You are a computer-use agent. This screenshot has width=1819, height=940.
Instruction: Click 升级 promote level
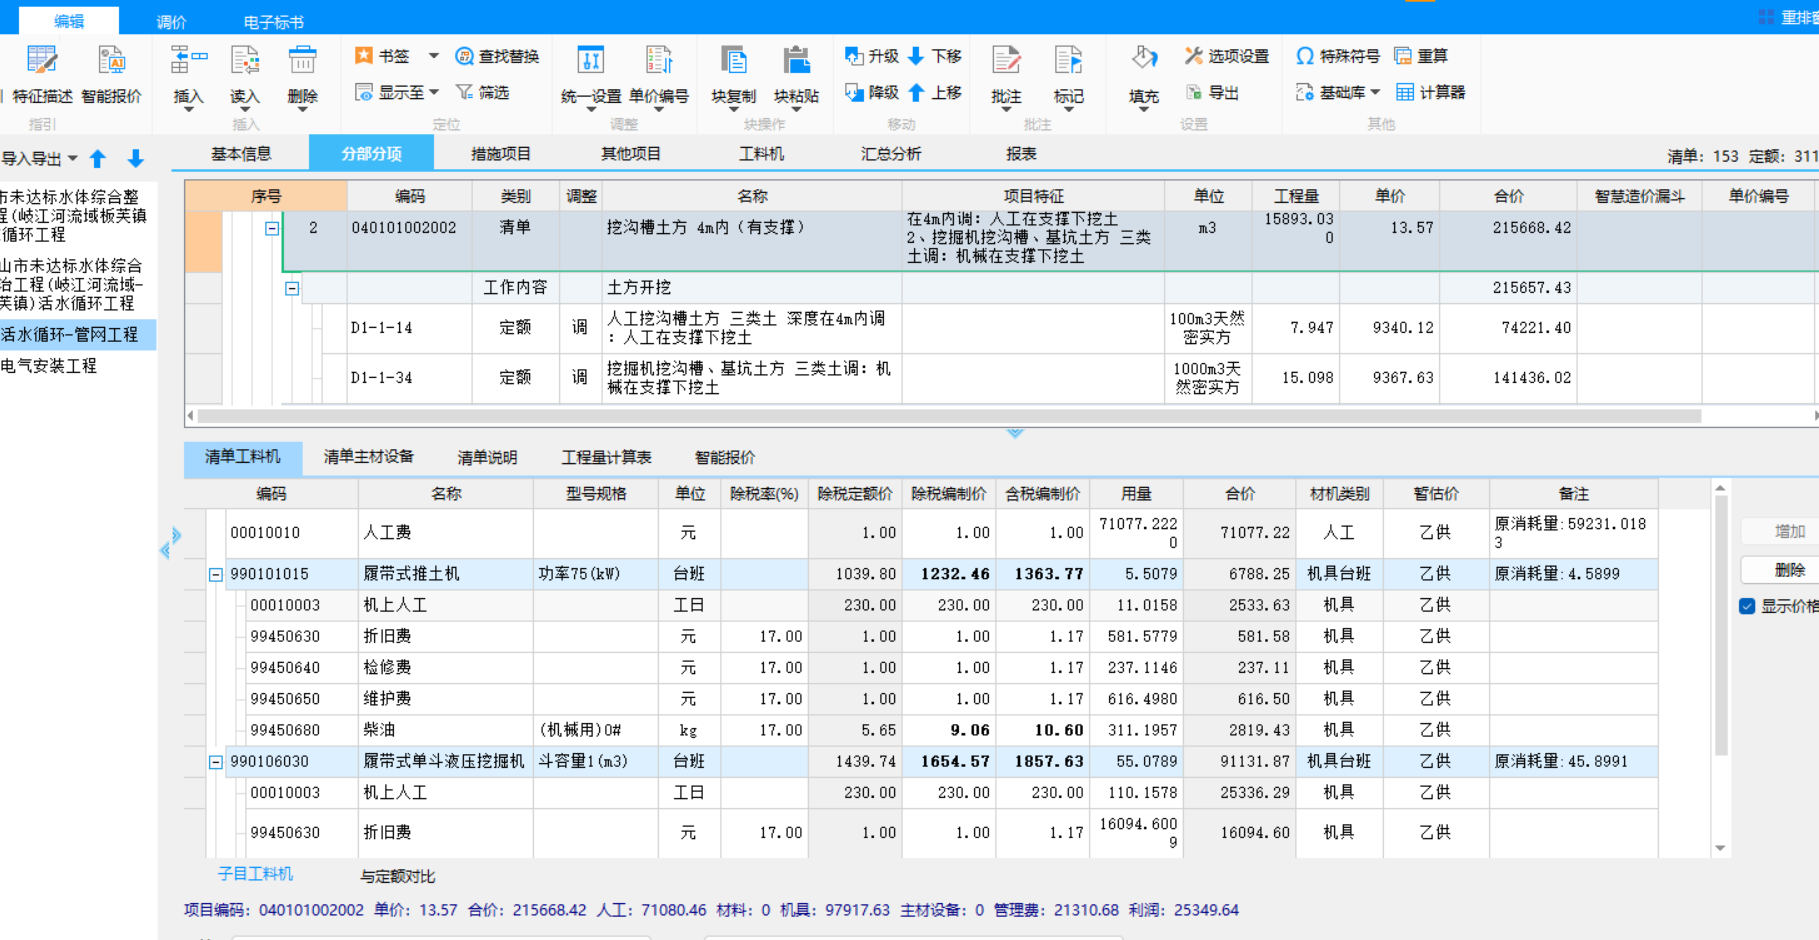pos(872,56)
